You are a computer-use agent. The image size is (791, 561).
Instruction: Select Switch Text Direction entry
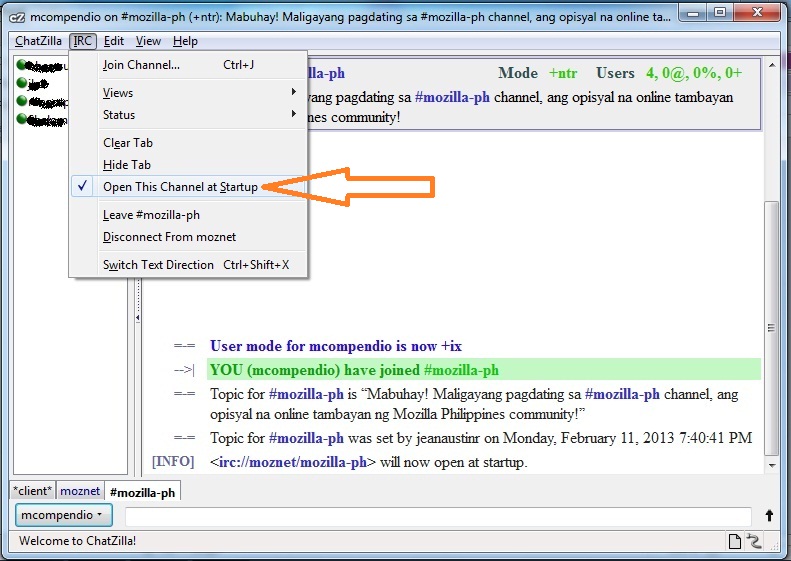tap(188, 265)
